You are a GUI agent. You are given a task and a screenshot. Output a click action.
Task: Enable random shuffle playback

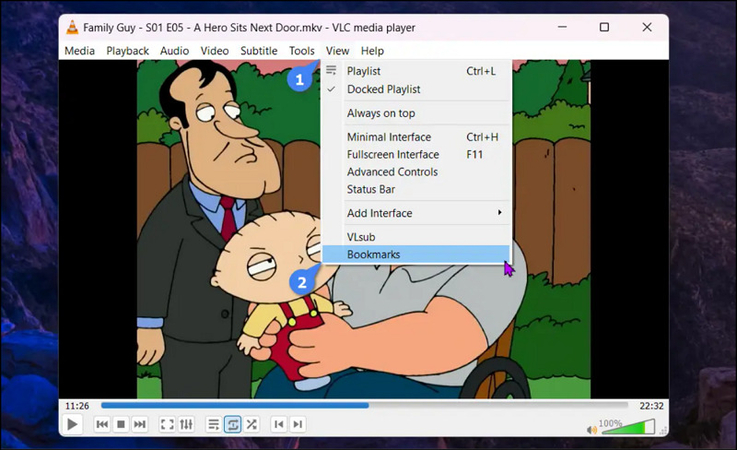pos(251,425)
